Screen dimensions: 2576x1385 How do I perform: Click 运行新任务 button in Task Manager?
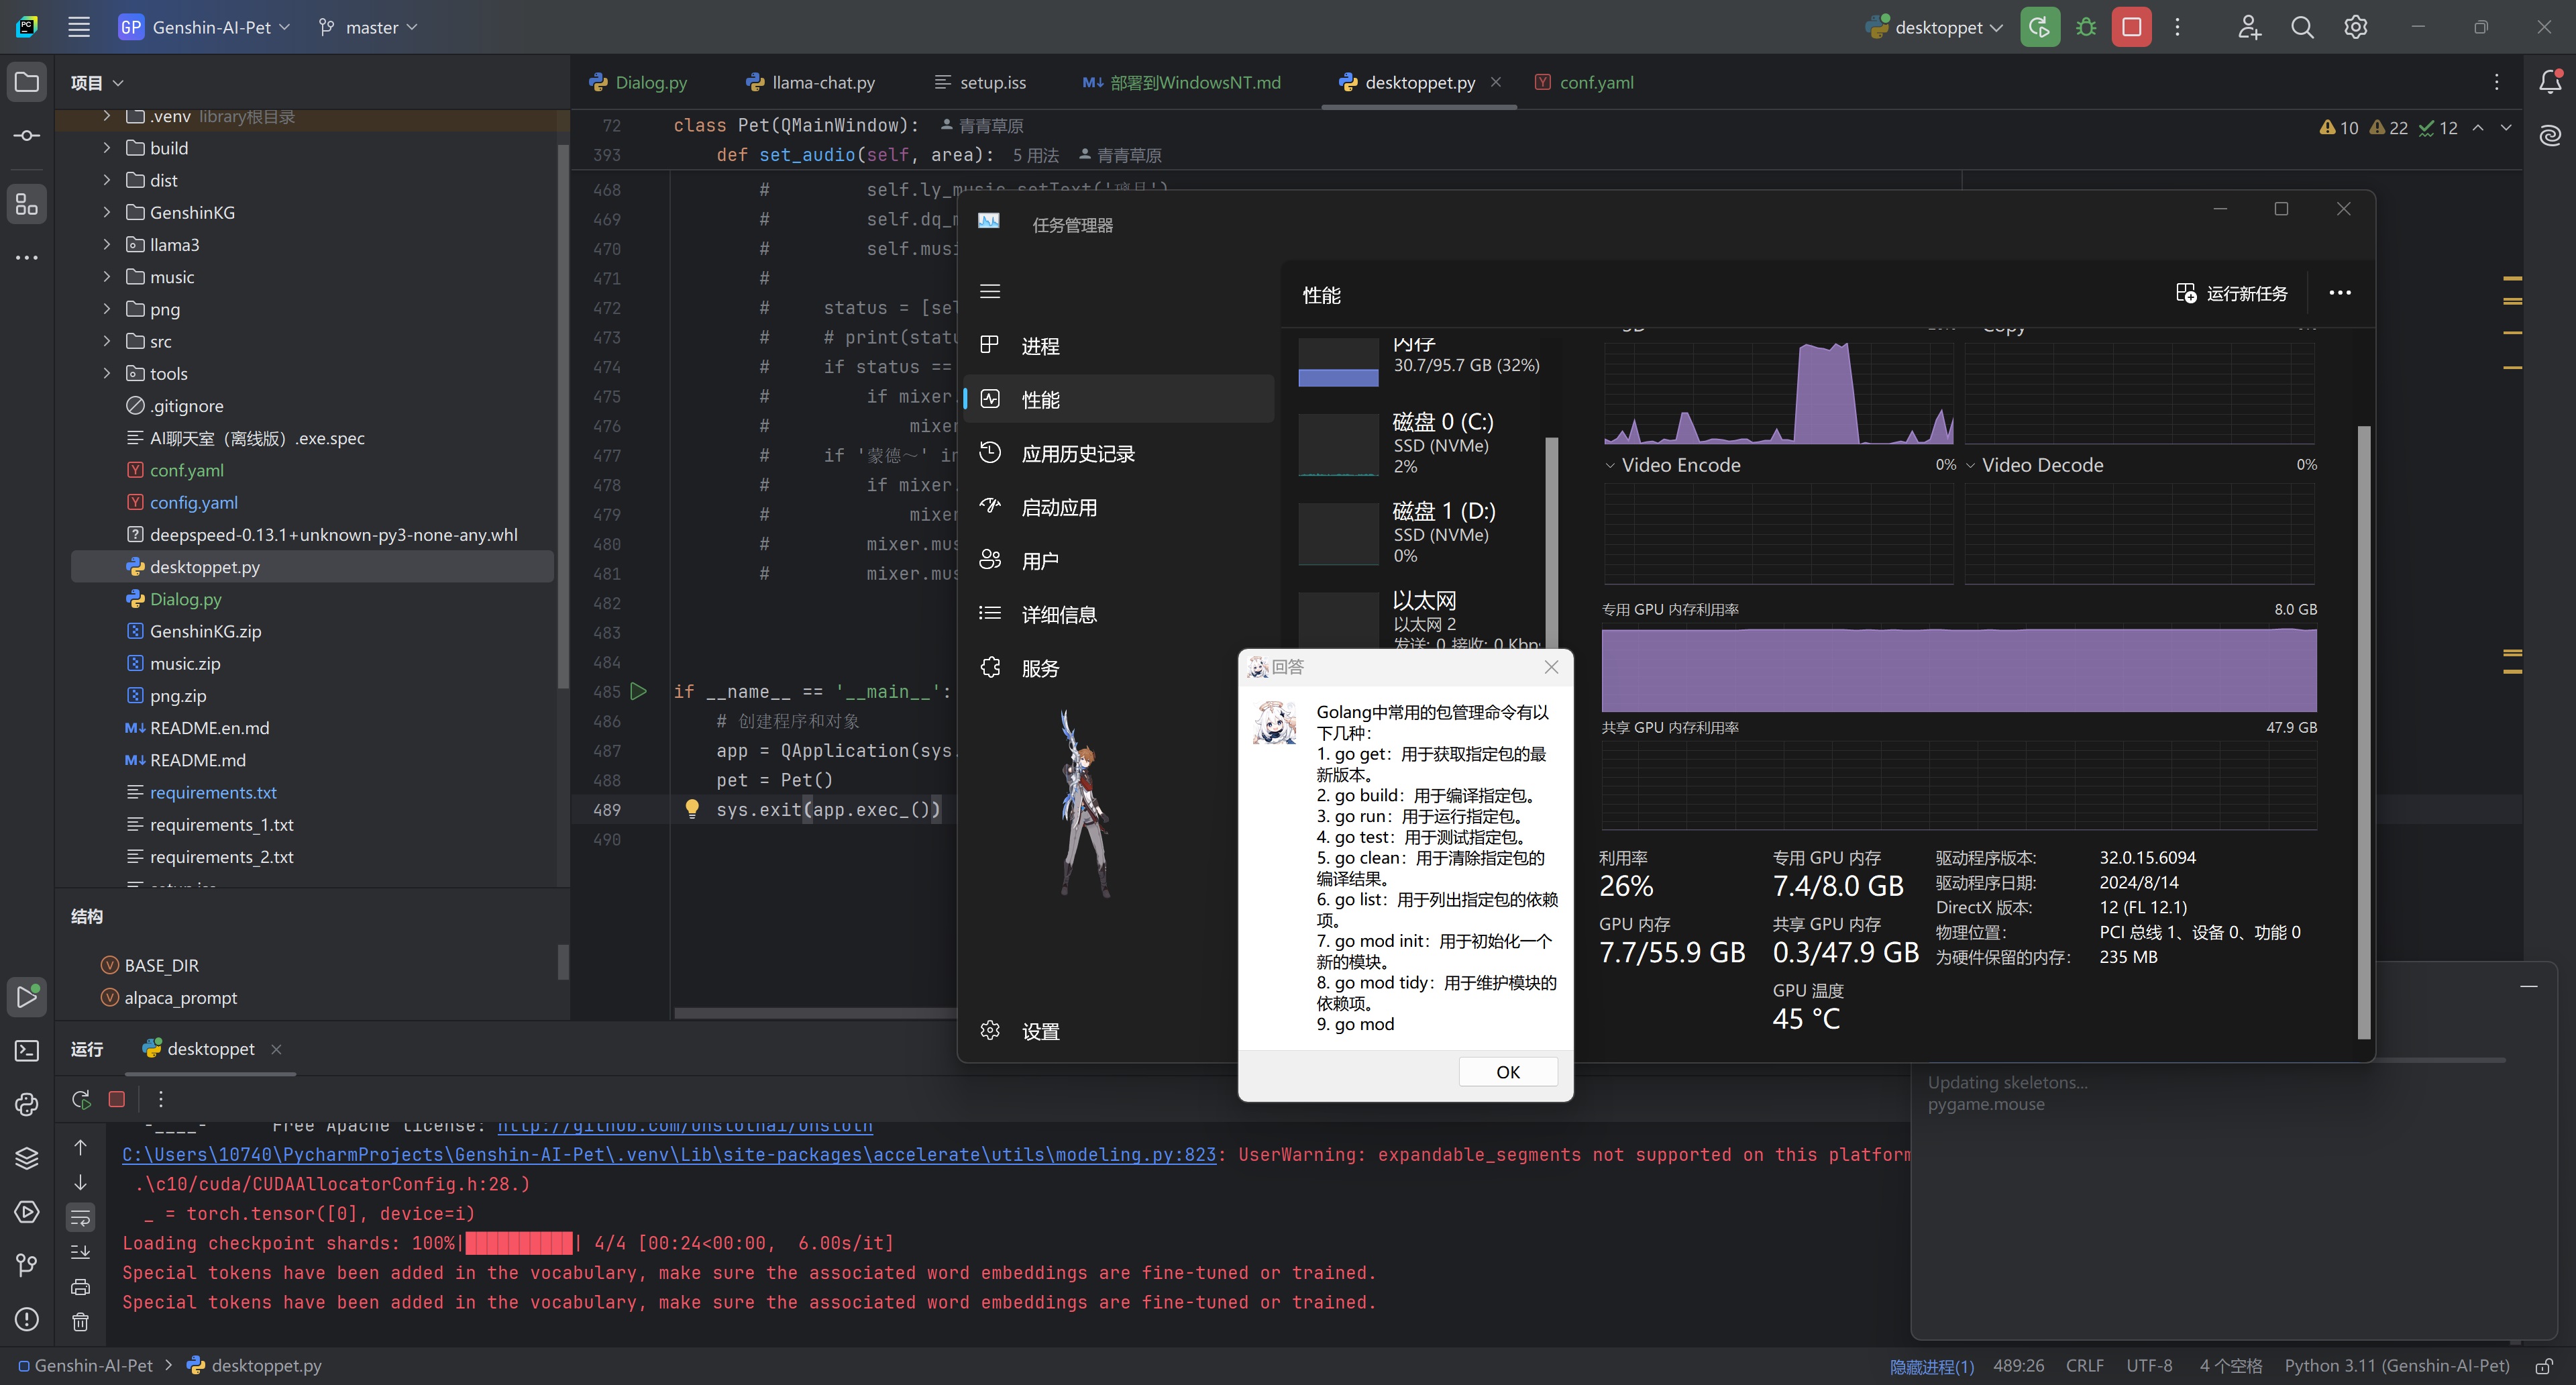(2232, 293)
